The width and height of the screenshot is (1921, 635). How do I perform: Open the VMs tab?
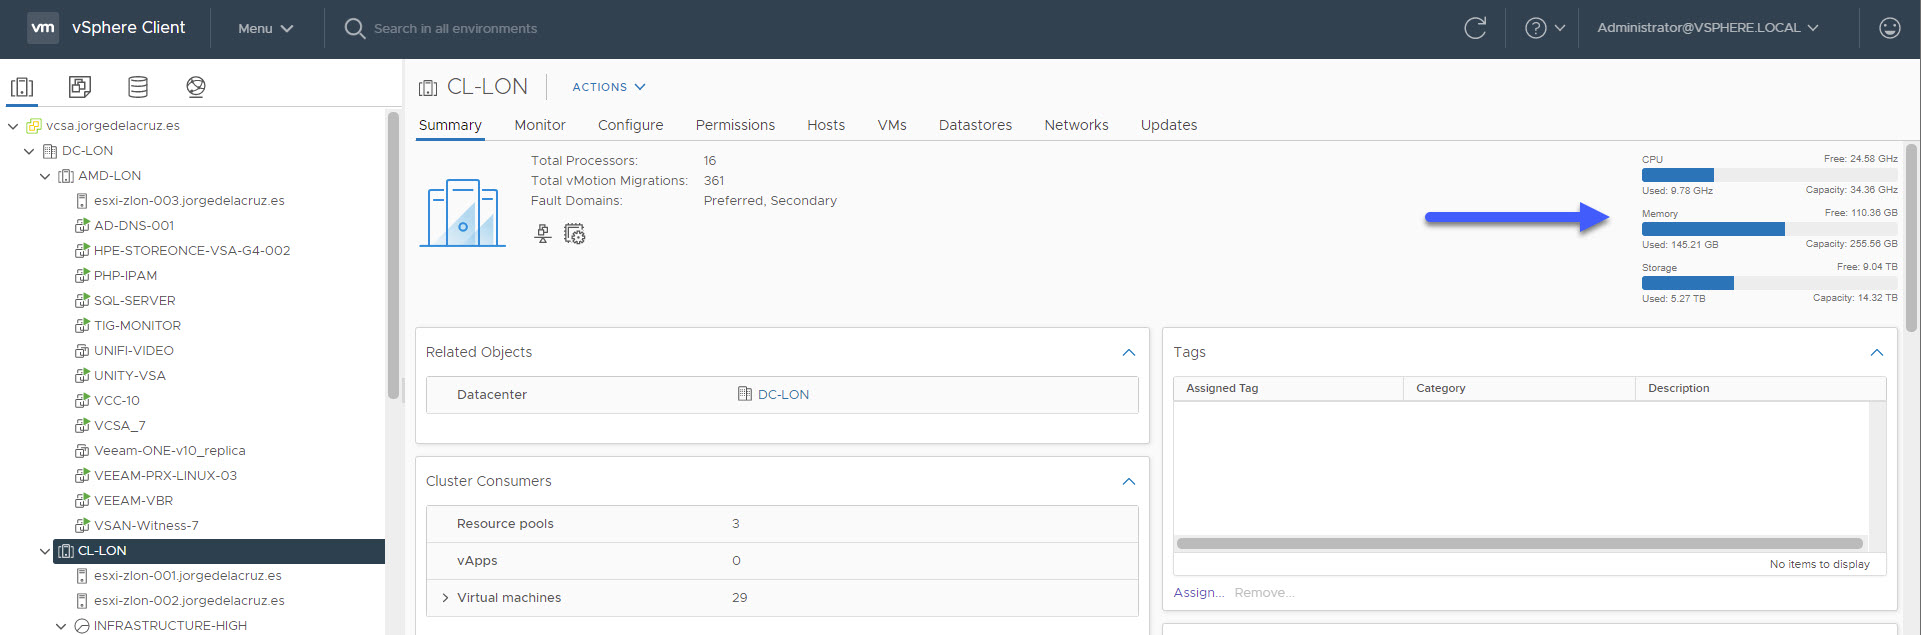(x=892, y=125)
